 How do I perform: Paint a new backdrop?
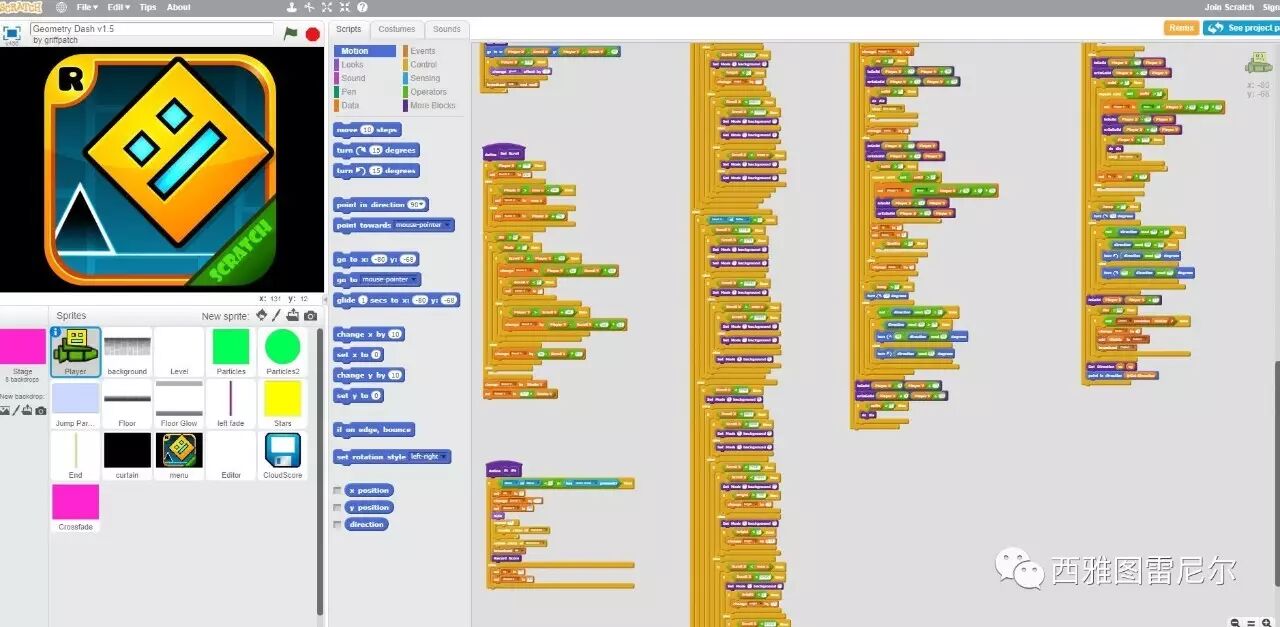(17, 410)
